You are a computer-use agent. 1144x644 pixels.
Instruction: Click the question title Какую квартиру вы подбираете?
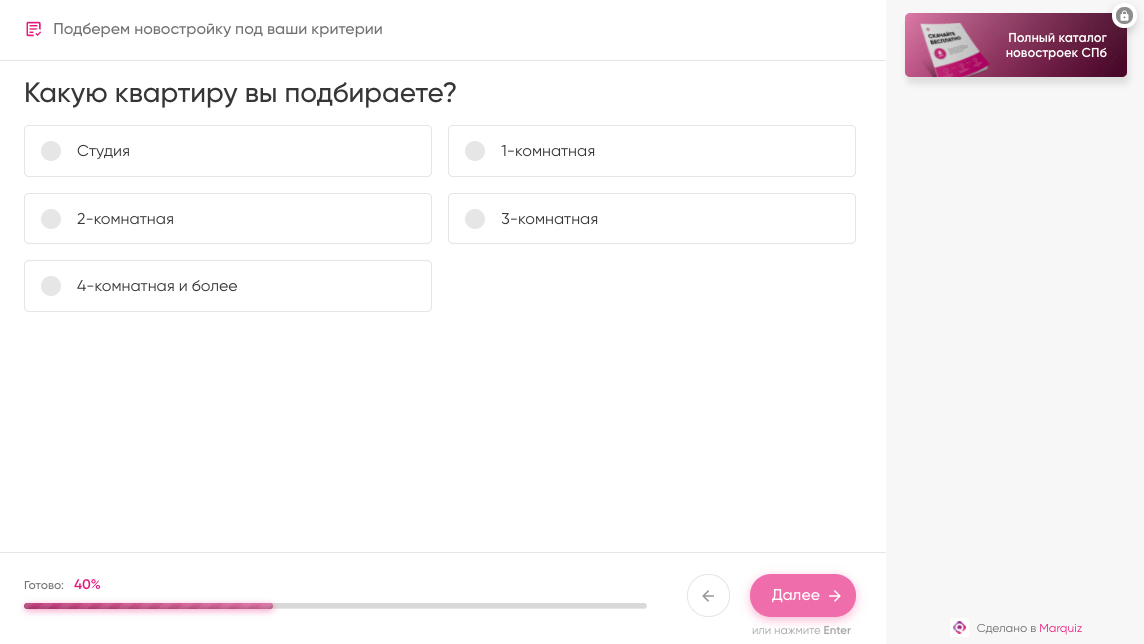[239, 92]
